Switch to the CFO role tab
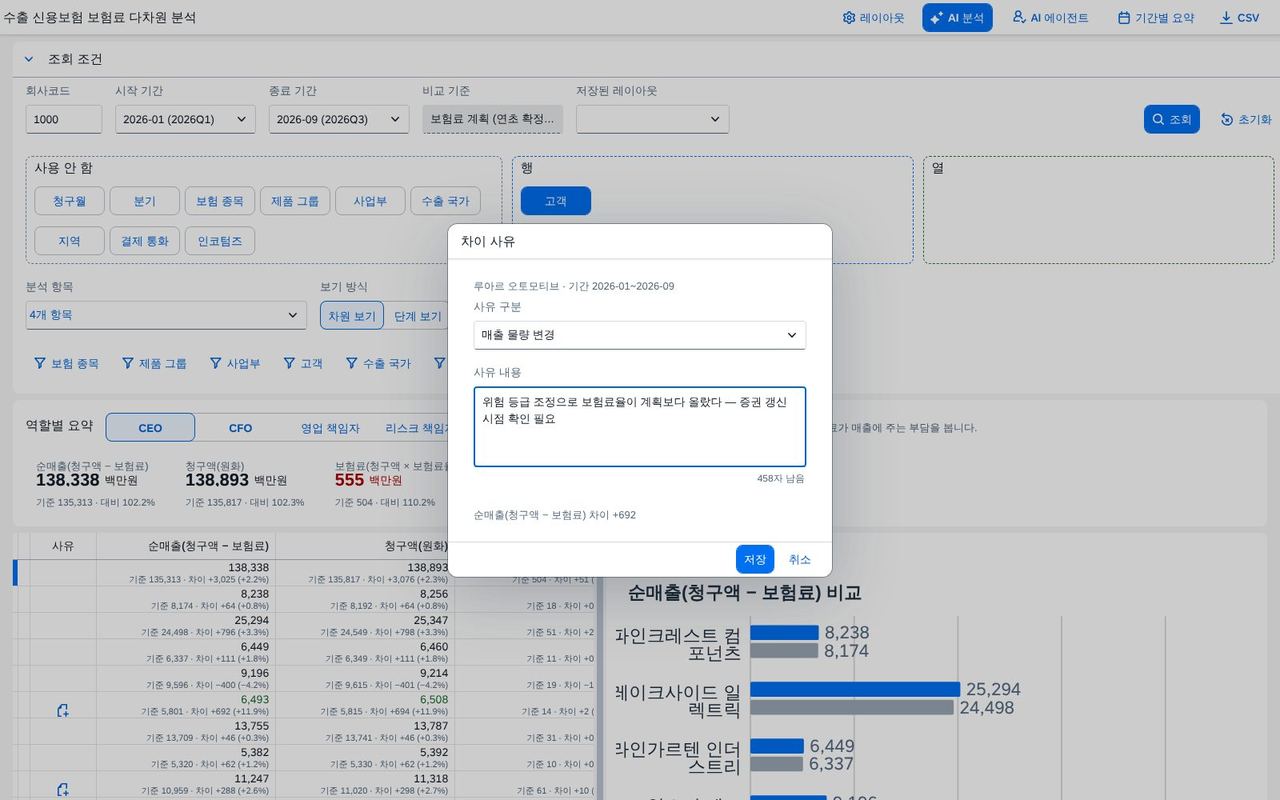 [240, 428]
